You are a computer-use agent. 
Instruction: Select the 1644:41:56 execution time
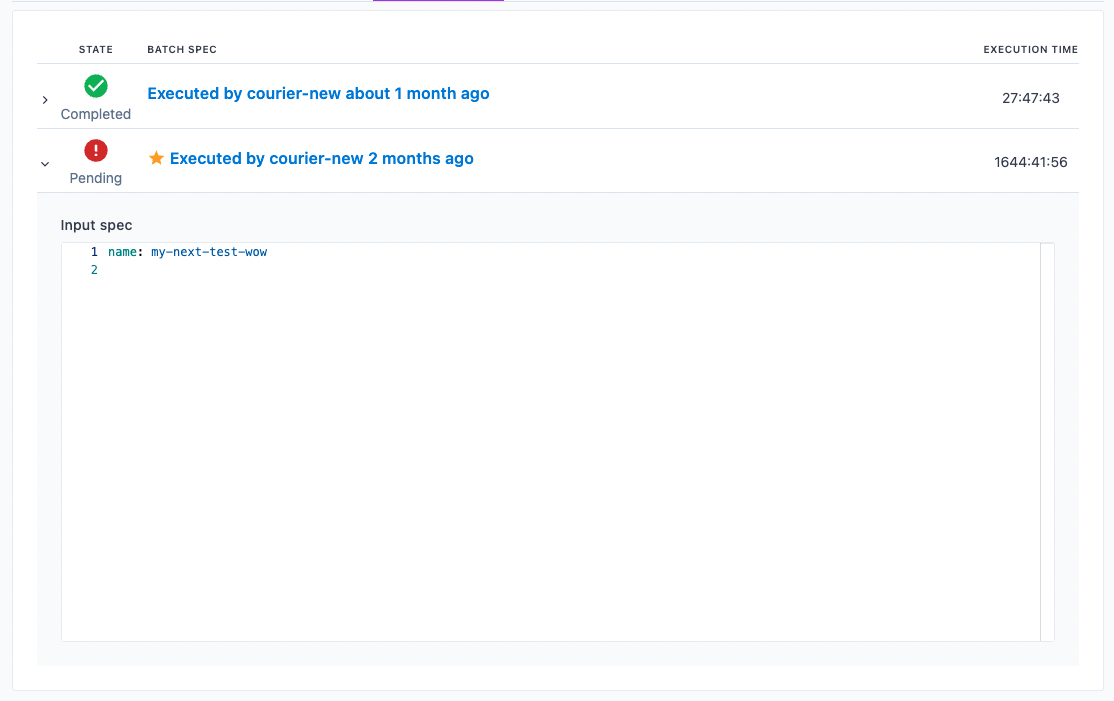(x=1030, y=162)
